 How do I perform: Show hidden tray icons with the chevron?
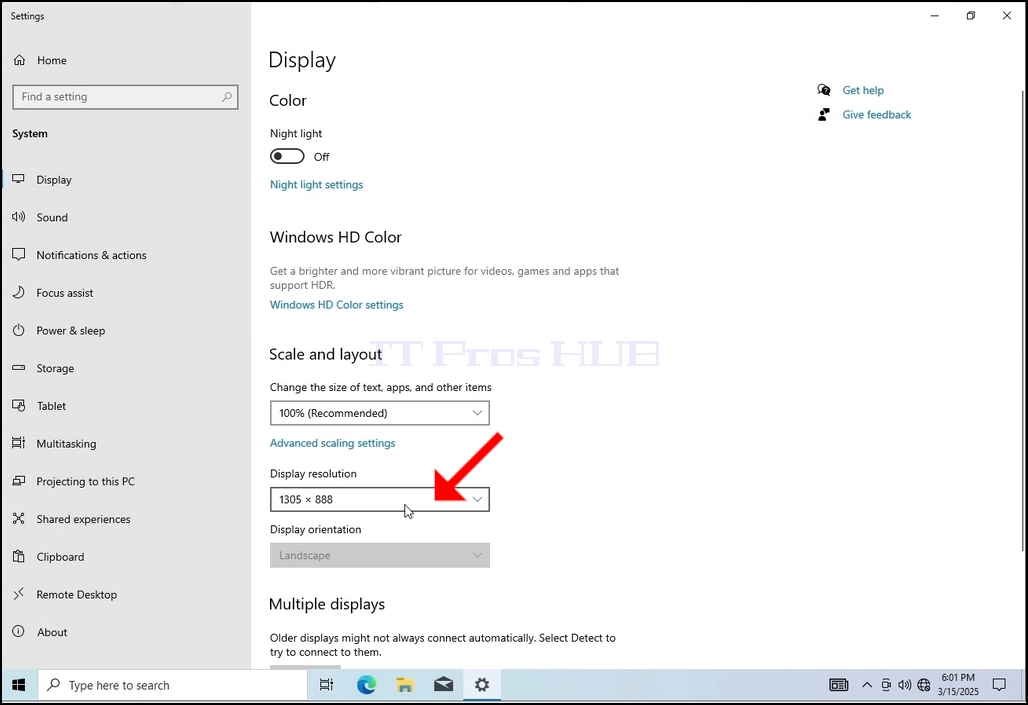coord(867,685)
